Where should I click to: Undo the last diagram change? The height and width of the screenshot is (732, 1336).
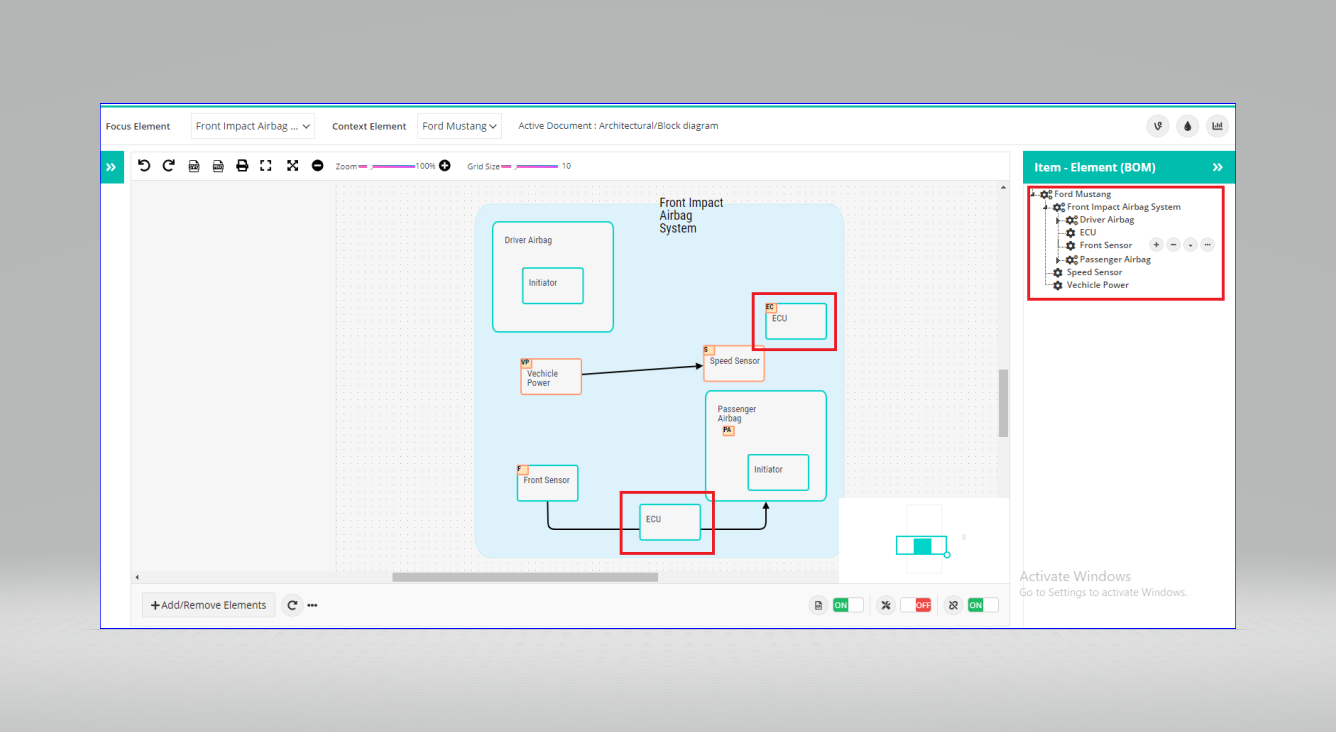(x=144, y=165)
